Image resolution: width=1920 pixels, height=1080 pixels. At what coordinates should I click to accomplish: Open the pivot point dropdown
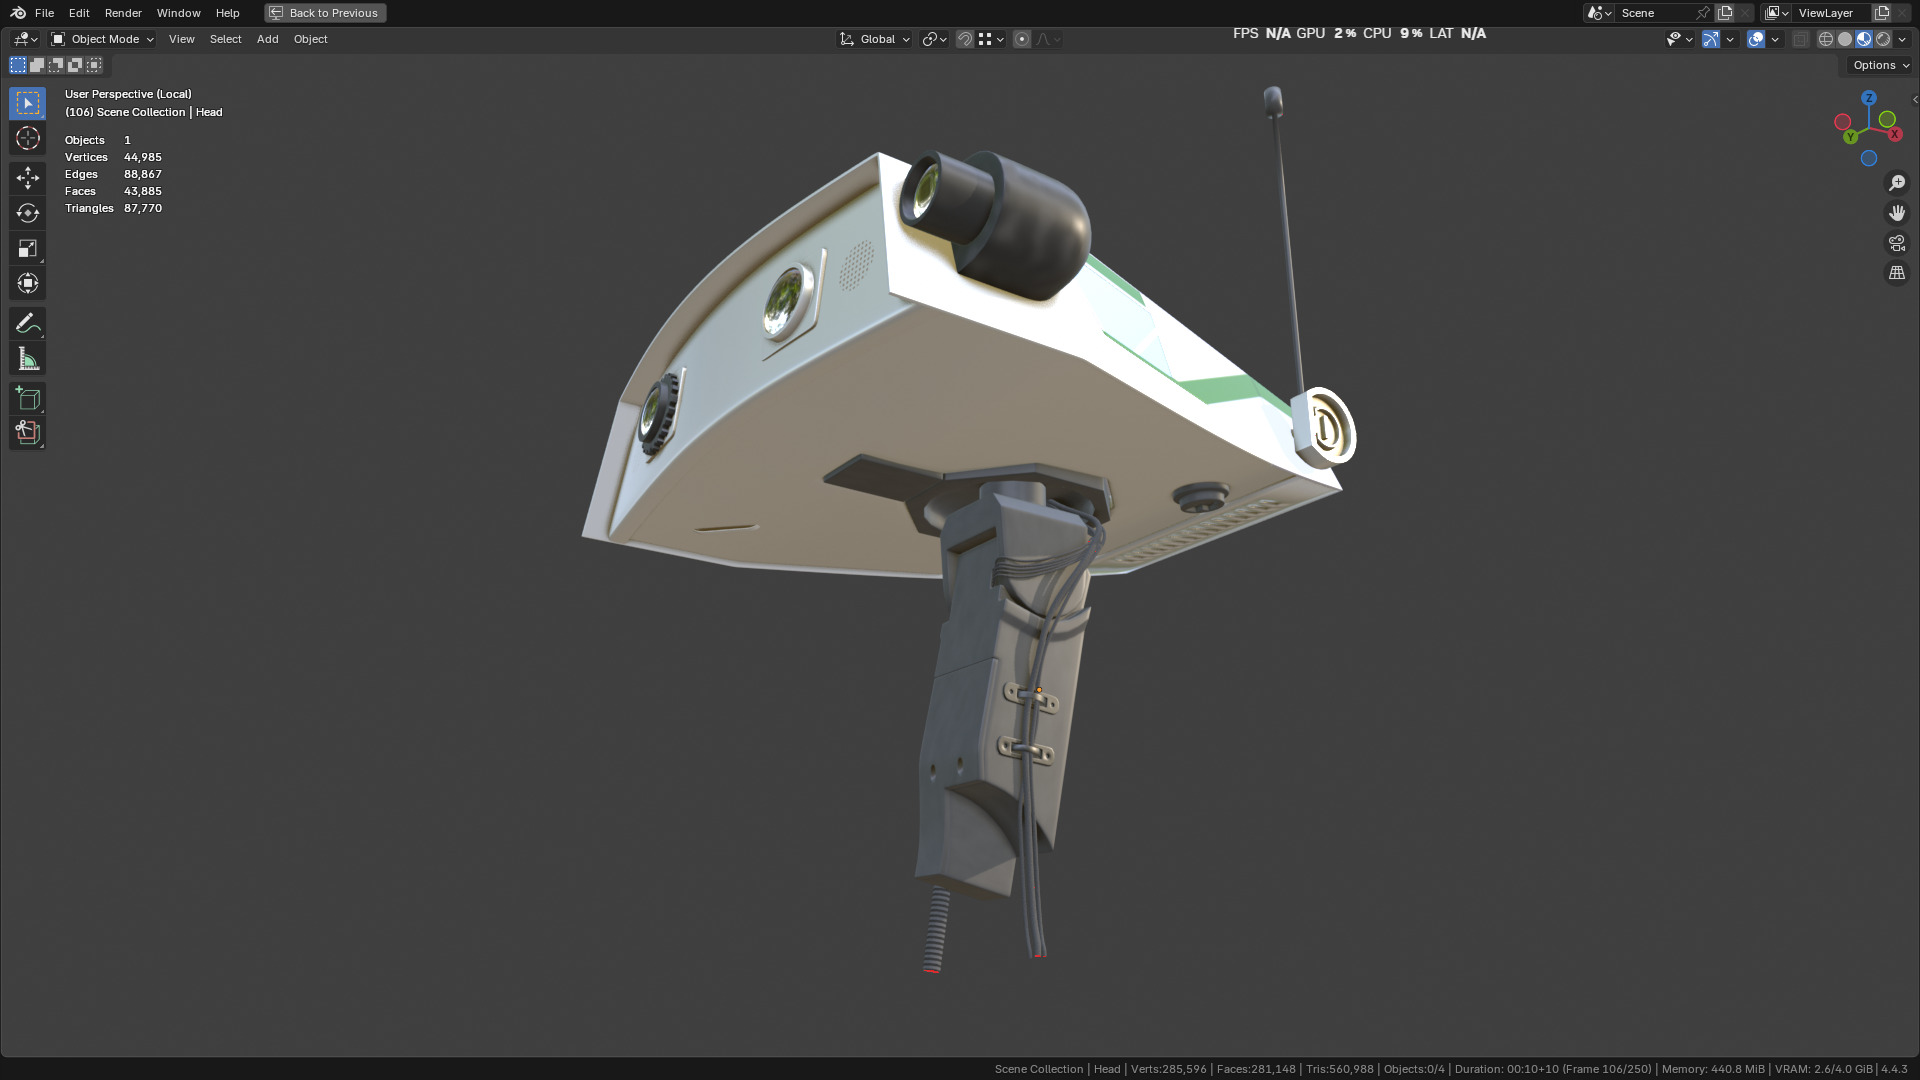tap(934, 39)
